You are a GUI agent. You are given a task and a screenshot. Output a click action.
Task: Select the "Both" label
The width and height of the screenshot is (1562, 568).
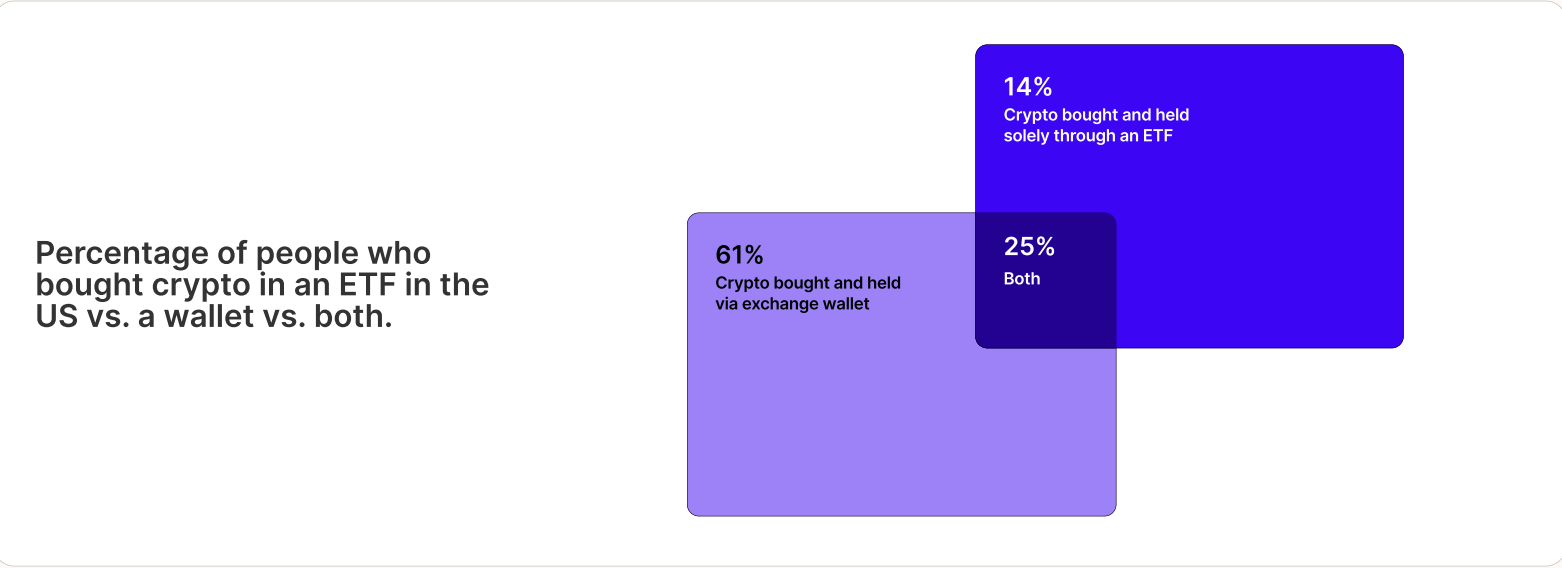coord(1022,279)
